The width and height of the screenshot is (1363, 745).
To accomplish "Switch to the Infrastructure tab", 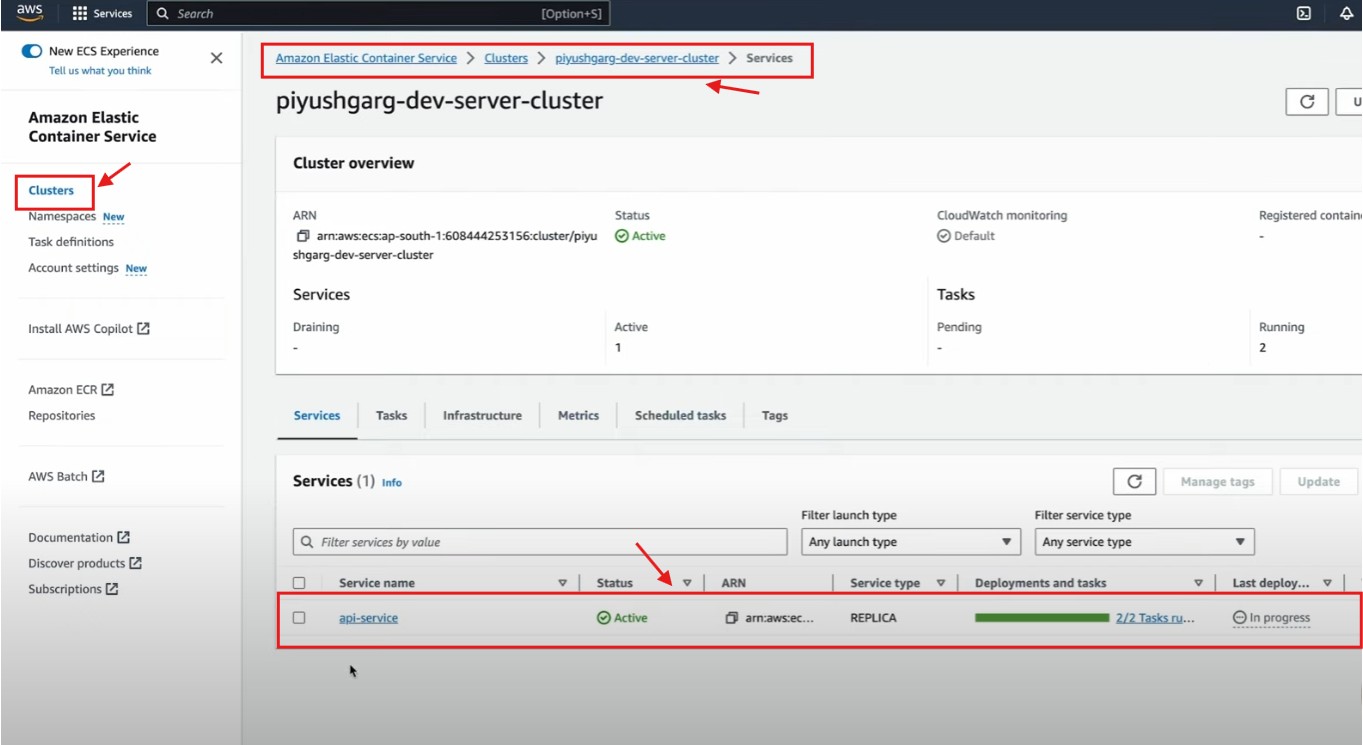I will [482, 415].
